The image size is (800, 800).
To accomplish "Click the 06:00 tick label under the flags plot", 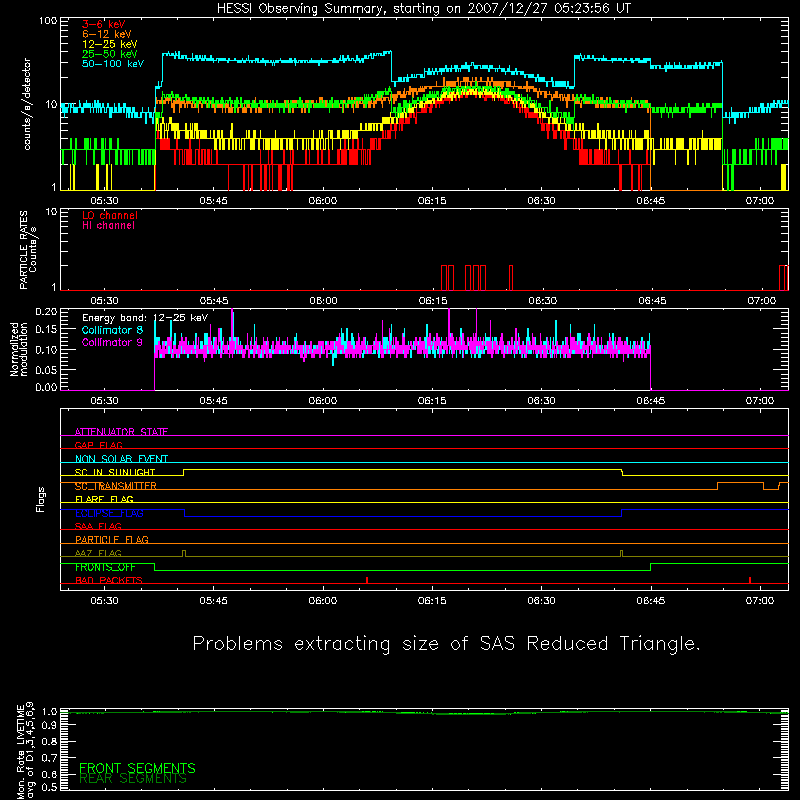I will point(322,601).
